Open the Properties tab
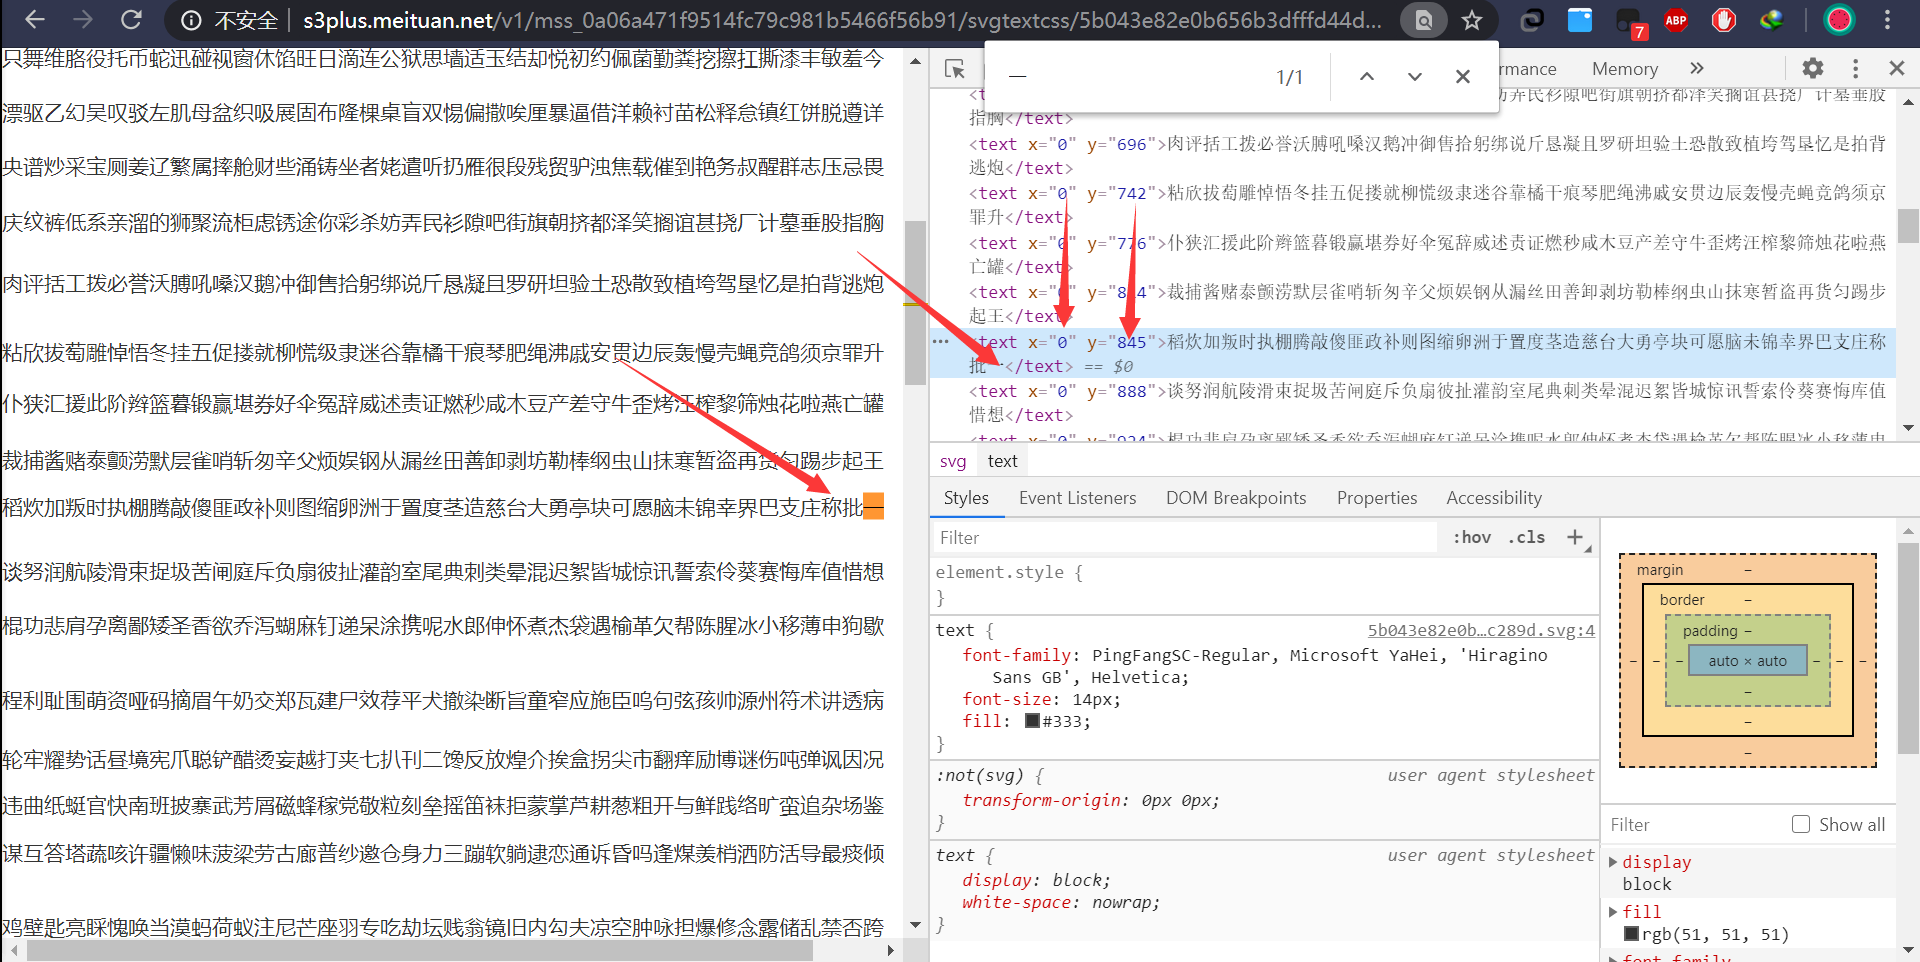The height and width of the screenshot is (962, 1920). click(x=1377, y=498)
